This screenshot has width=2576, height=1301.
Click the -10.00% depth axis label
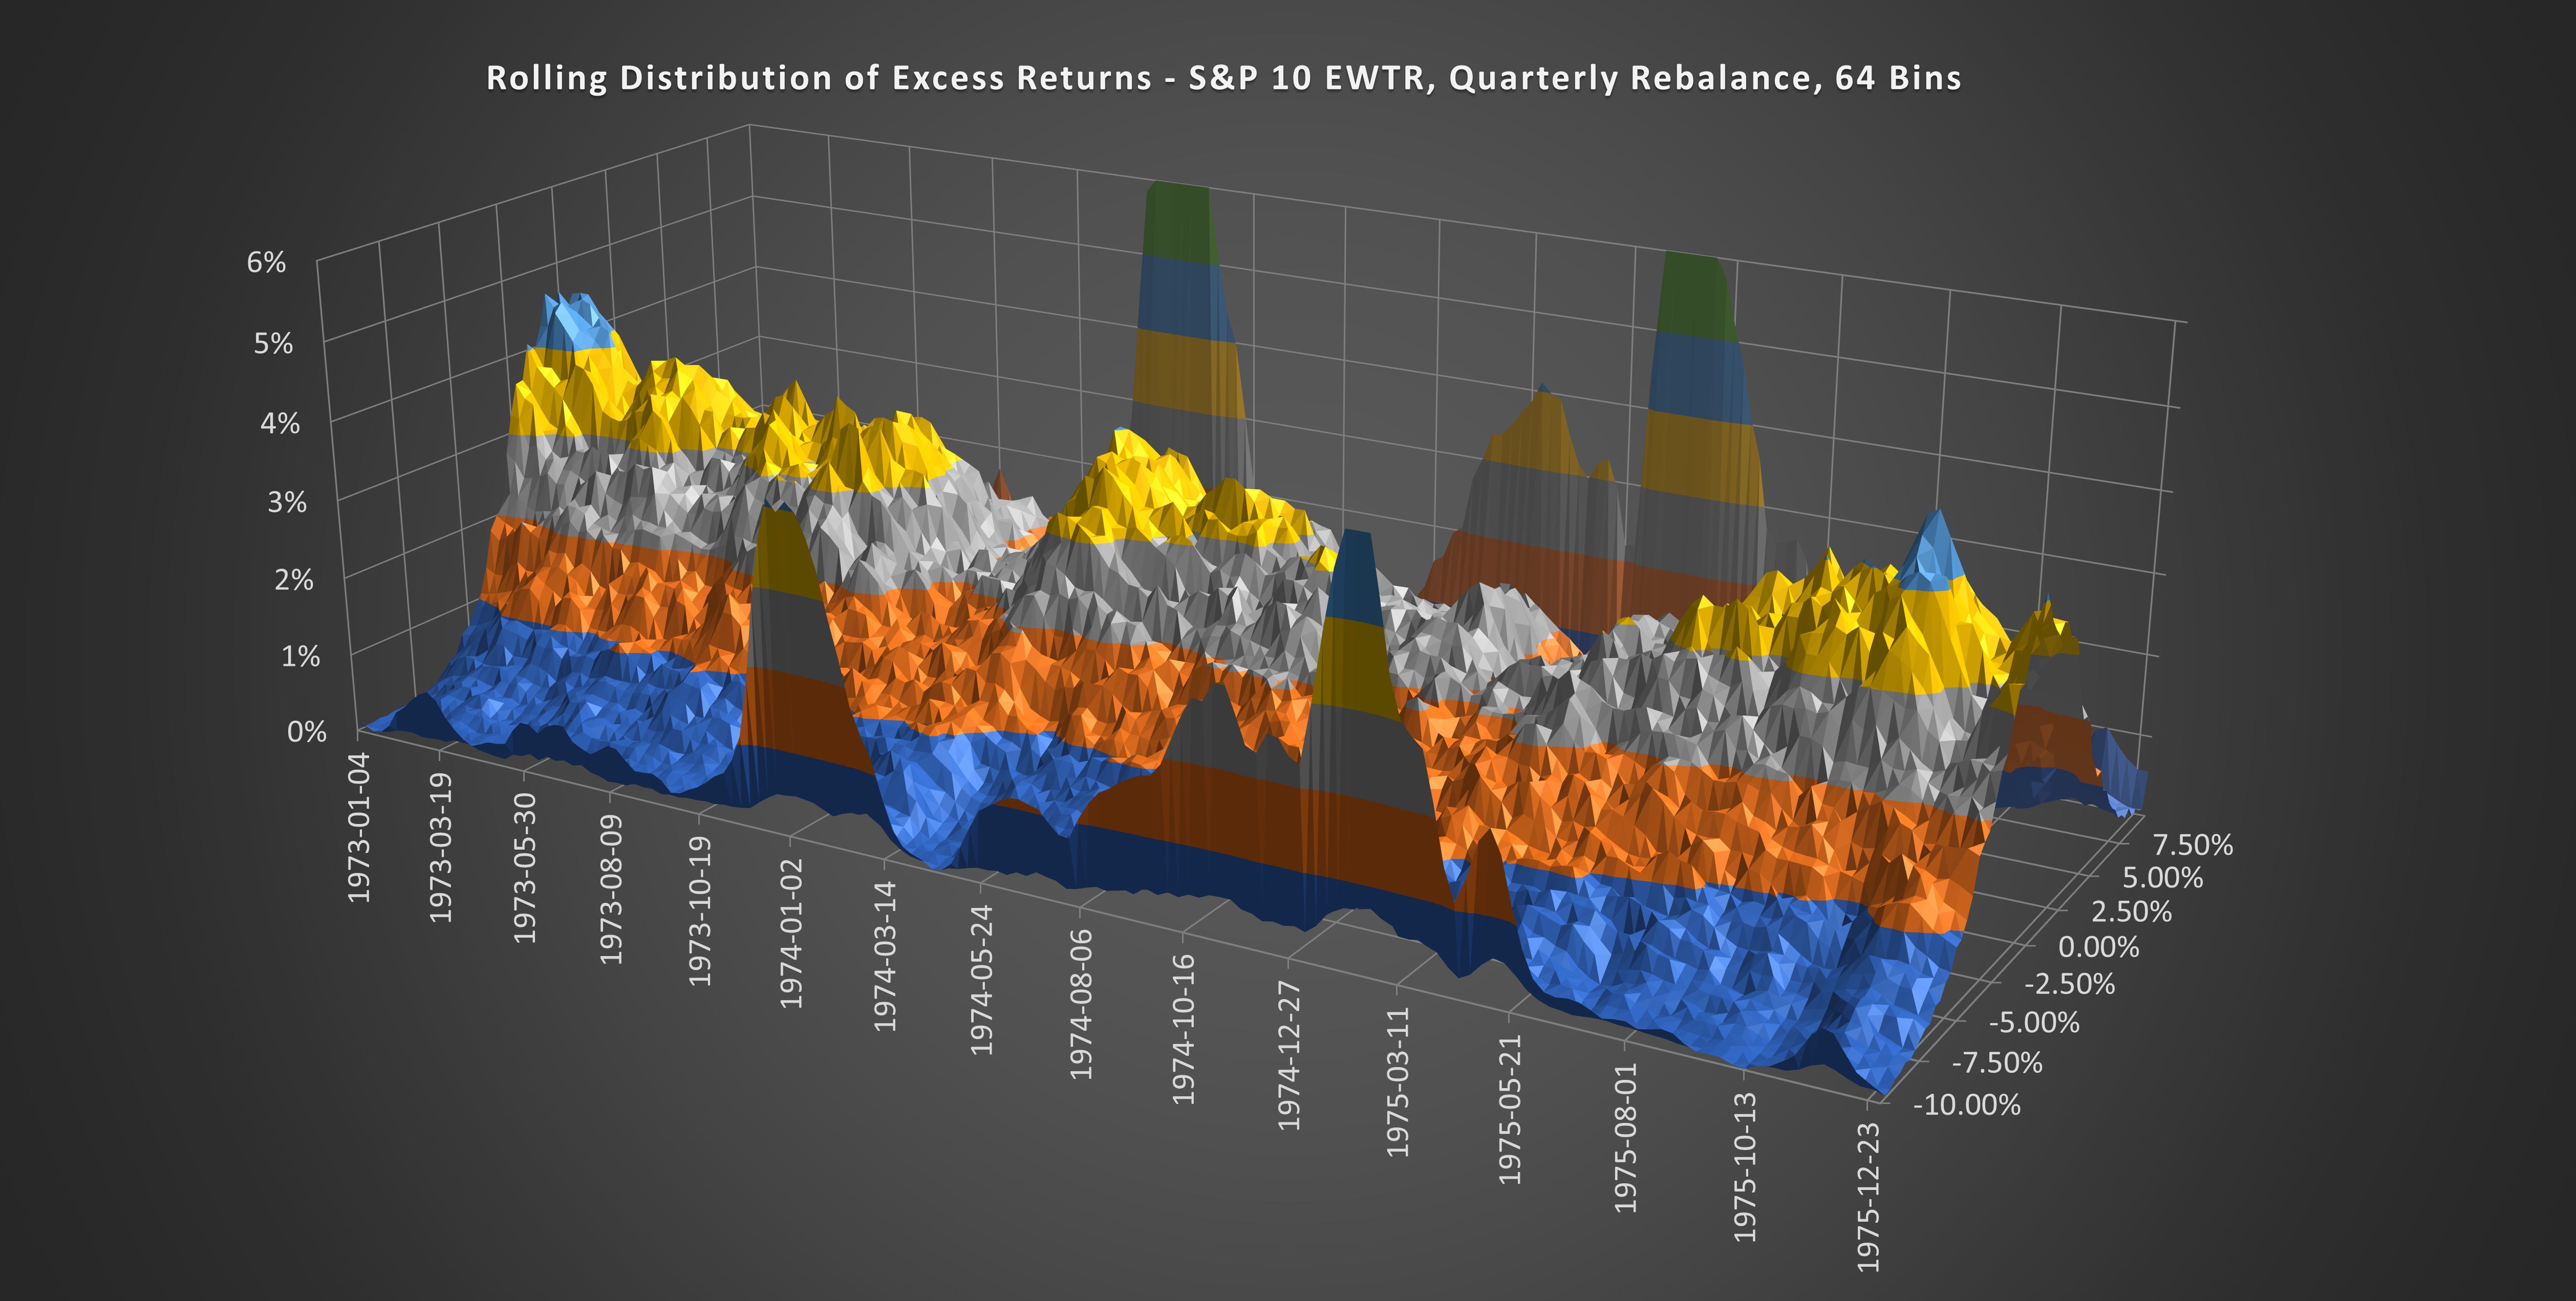click(x=1966, y=1105)
